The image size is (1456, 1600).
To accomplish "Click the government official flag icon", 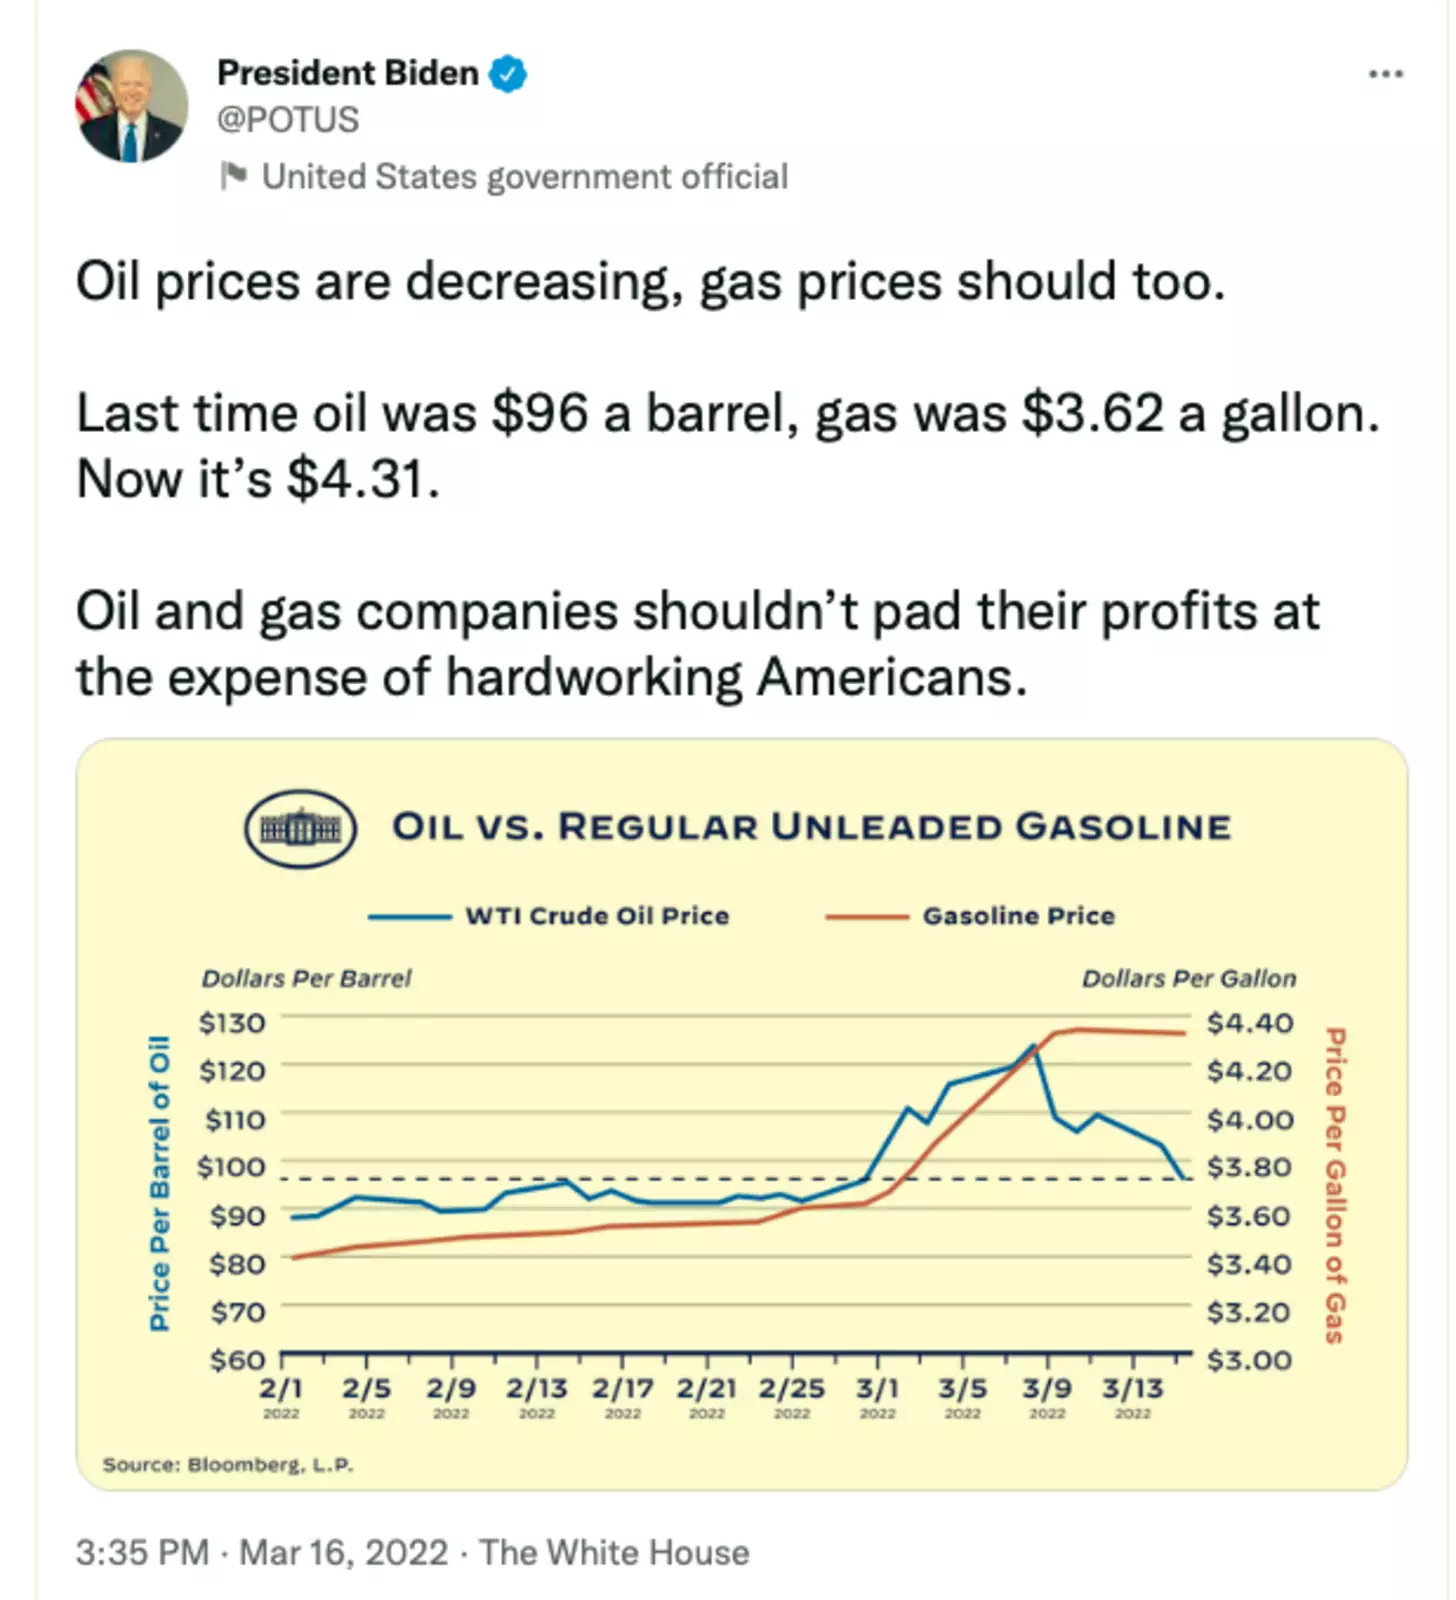I will [x=233, y=176].
